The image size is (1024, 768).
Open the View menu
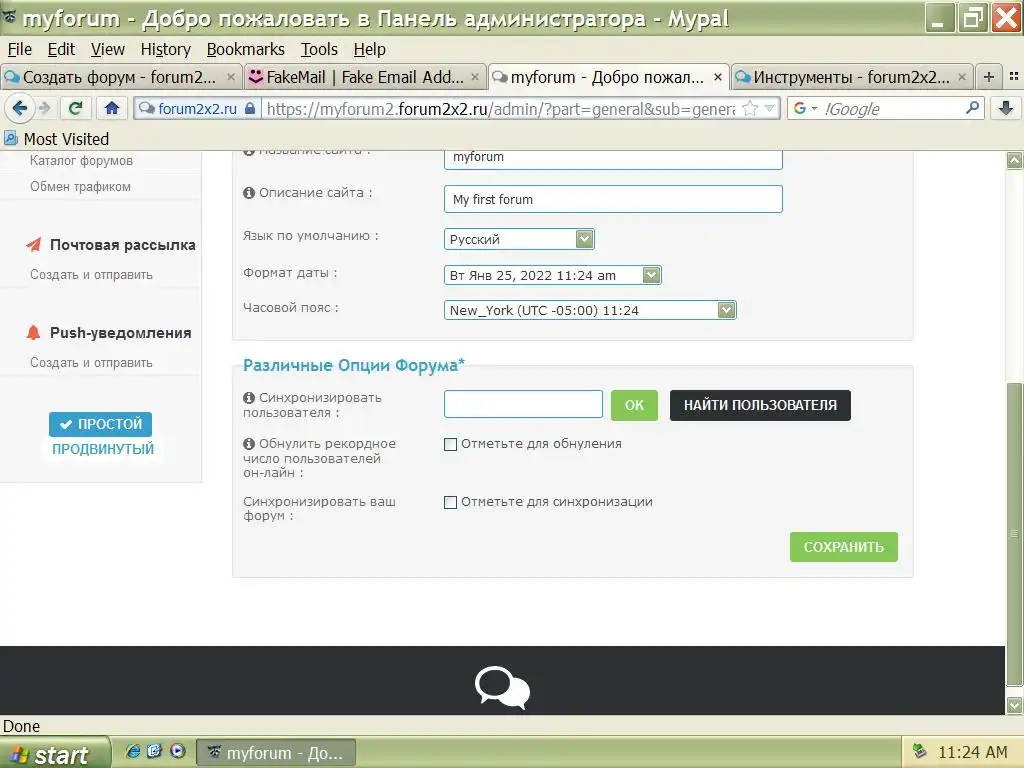point(108,49)
